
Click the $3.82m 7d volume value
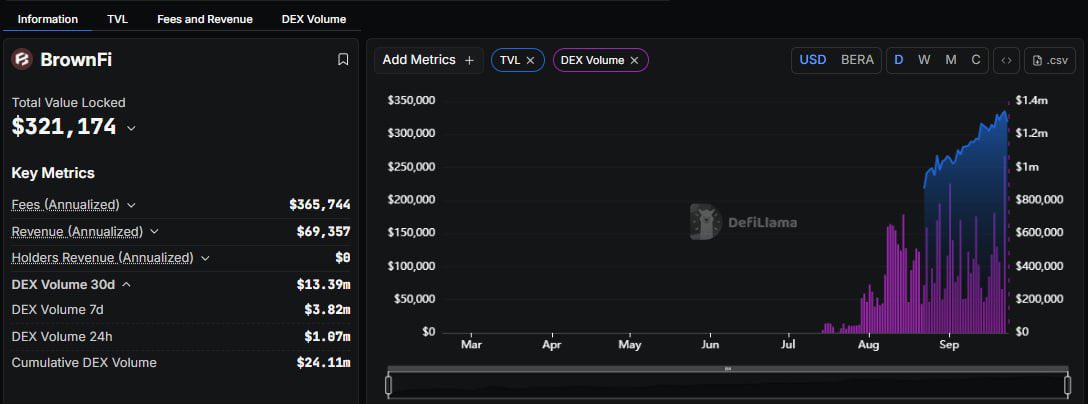pyautogui.click(x=327, y=310)
